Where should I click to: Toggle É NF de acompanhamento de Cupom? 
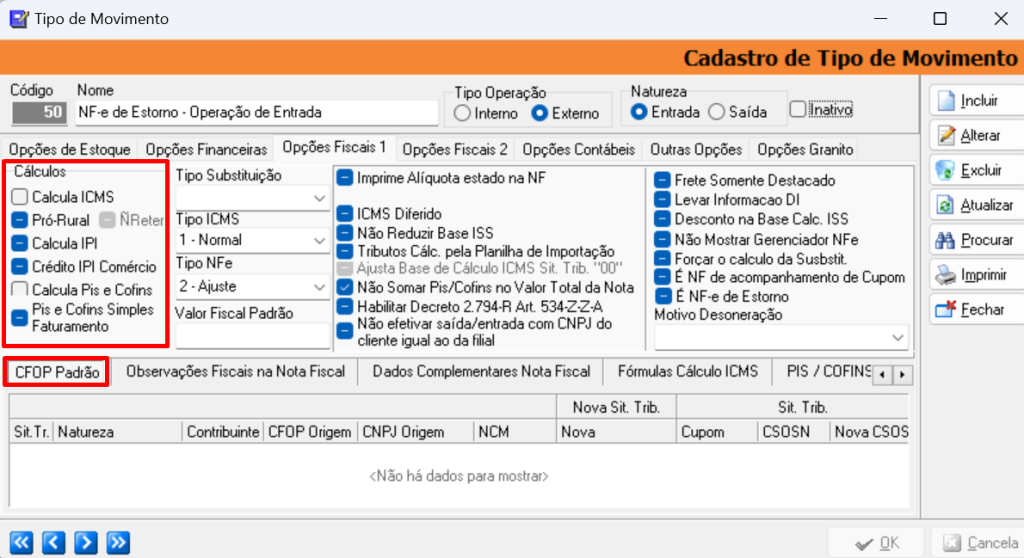click(662, 277)
